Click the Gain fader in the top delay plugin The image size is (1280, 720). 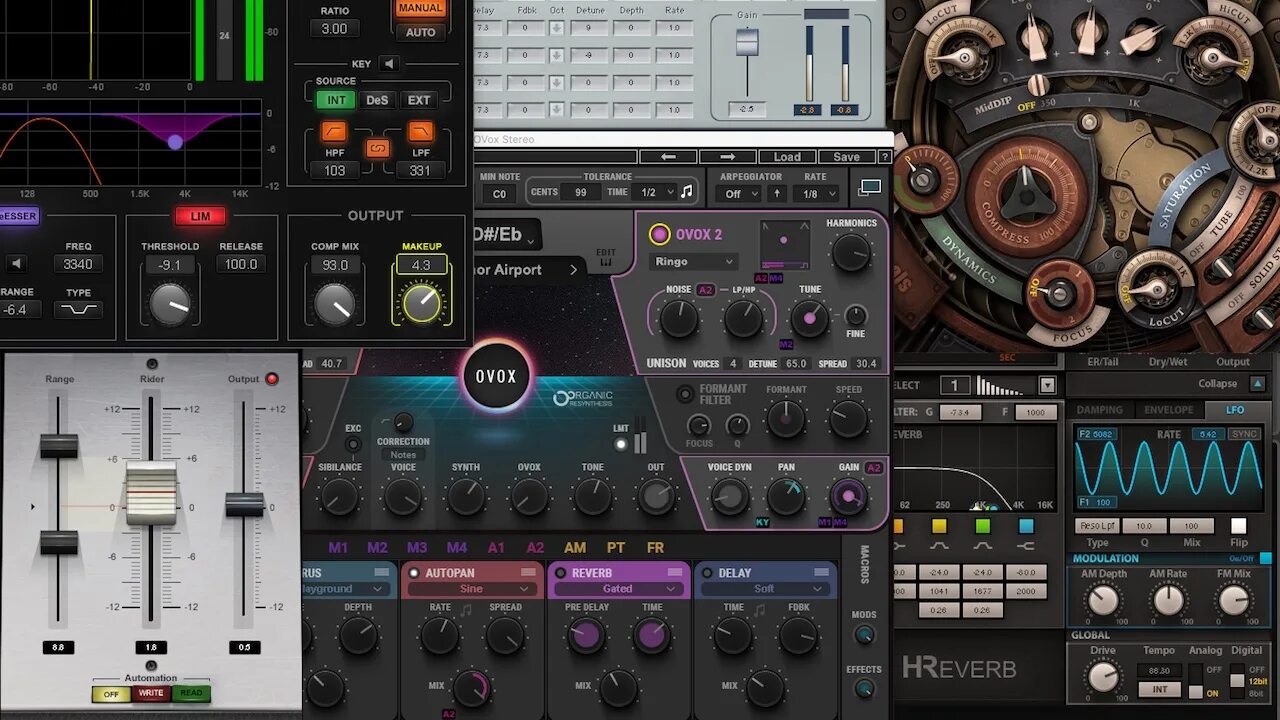[747, 42]
